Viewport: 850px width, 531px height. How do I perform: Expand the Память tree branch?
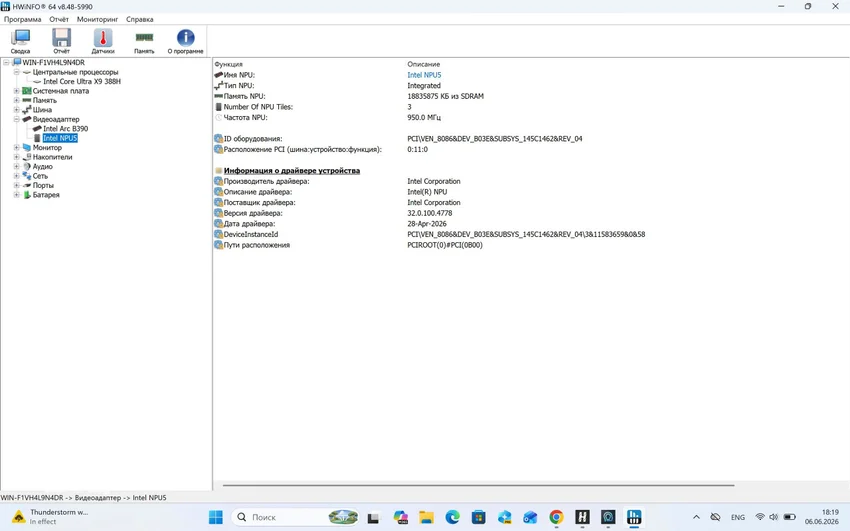tap(16, 100)
